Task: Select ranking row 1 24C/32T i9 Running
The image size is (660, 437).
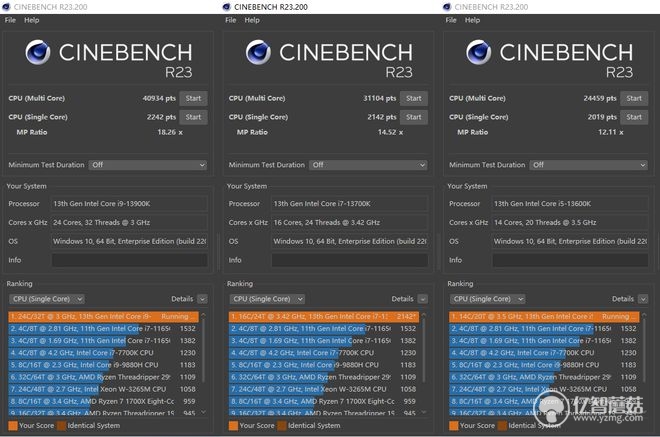Action: [104, 317]
